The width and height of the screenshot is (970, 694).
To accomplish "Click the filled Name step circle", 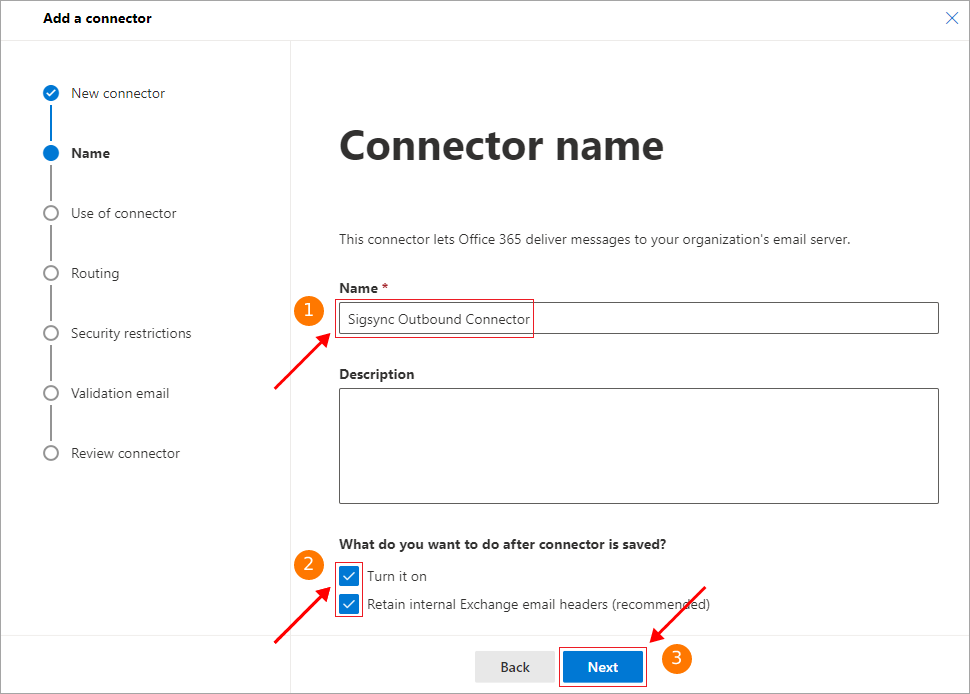I will point(51,153).
